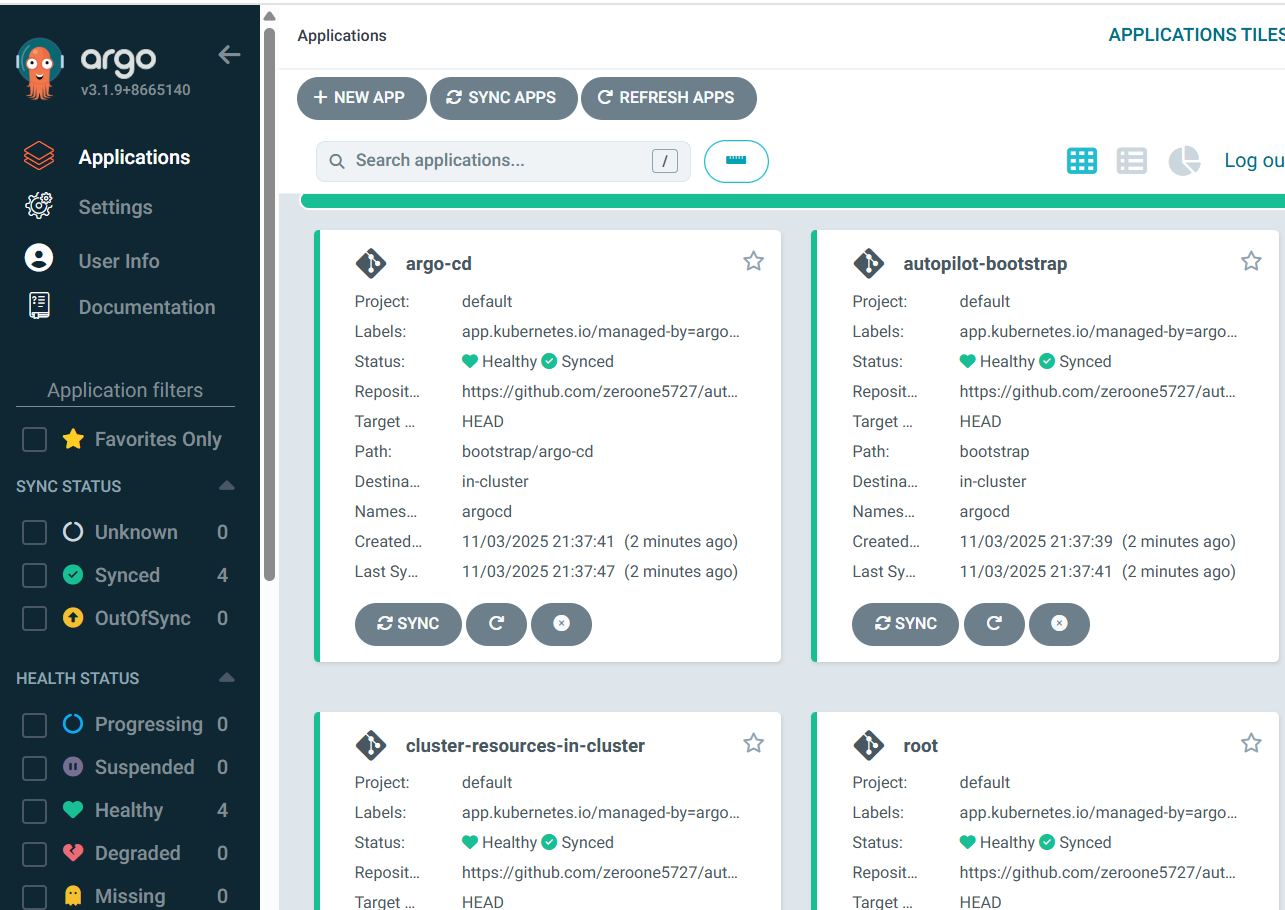Click the autopilot-bootstrap git source icon
Viewport: 1285px width, 910px height.
(x=869, y=263)
